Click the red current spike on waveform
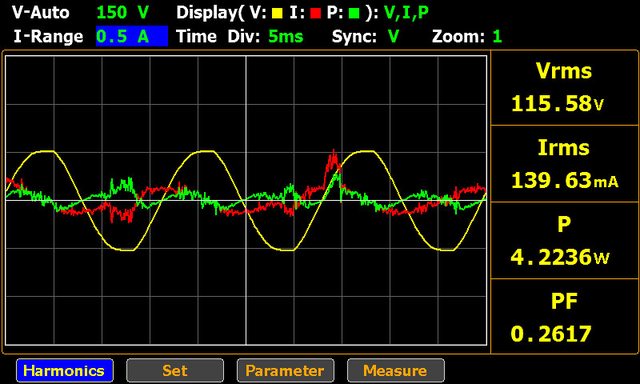 (333, 162)
